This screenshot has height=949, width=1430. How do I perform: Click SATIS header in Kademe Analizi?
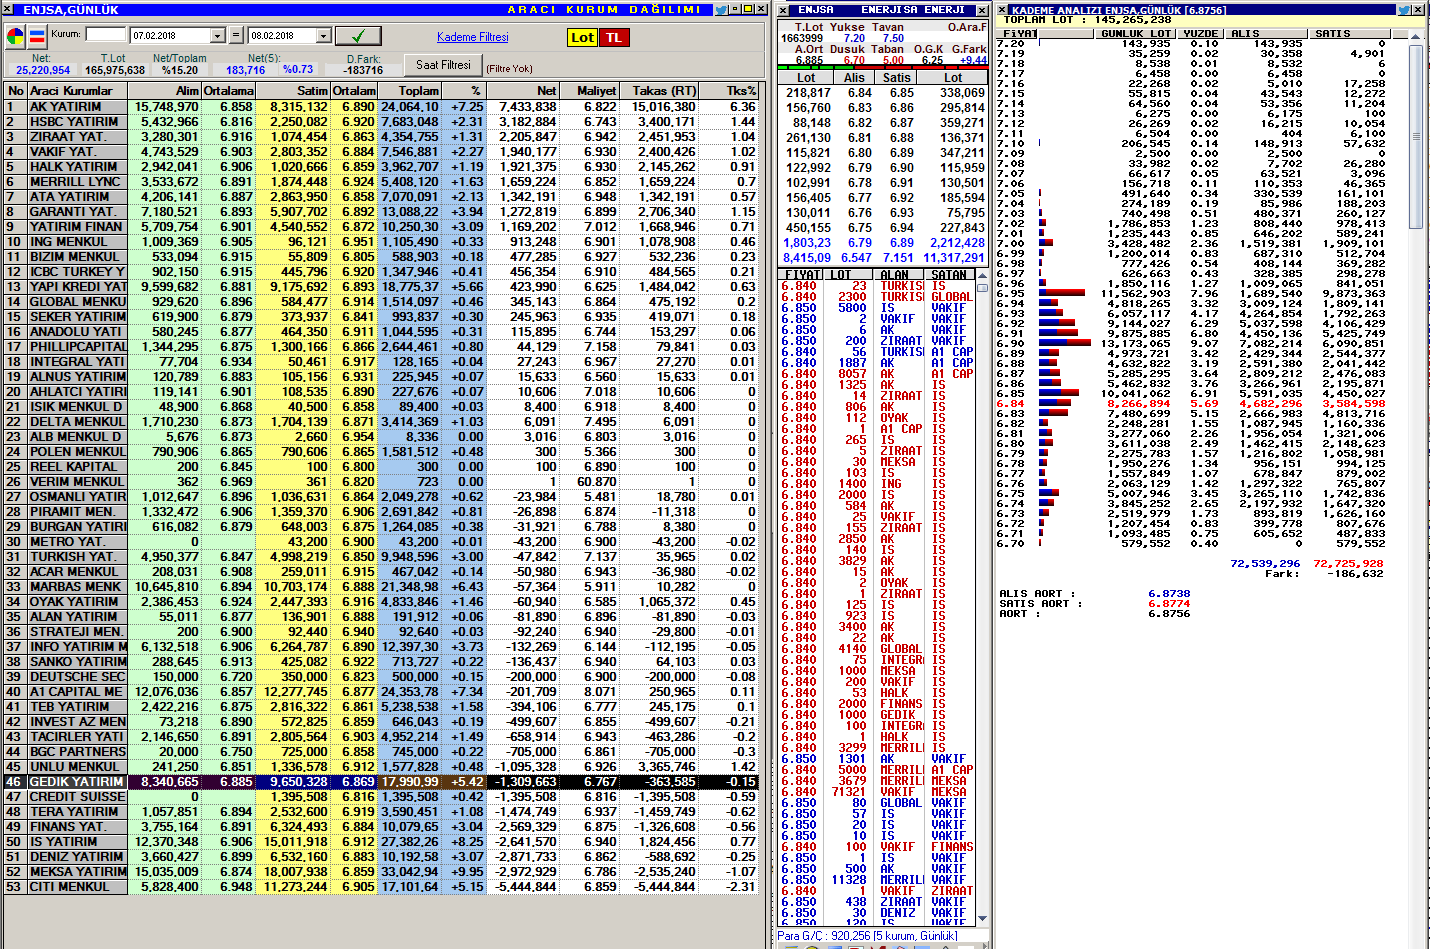[x=1348, y=33]
